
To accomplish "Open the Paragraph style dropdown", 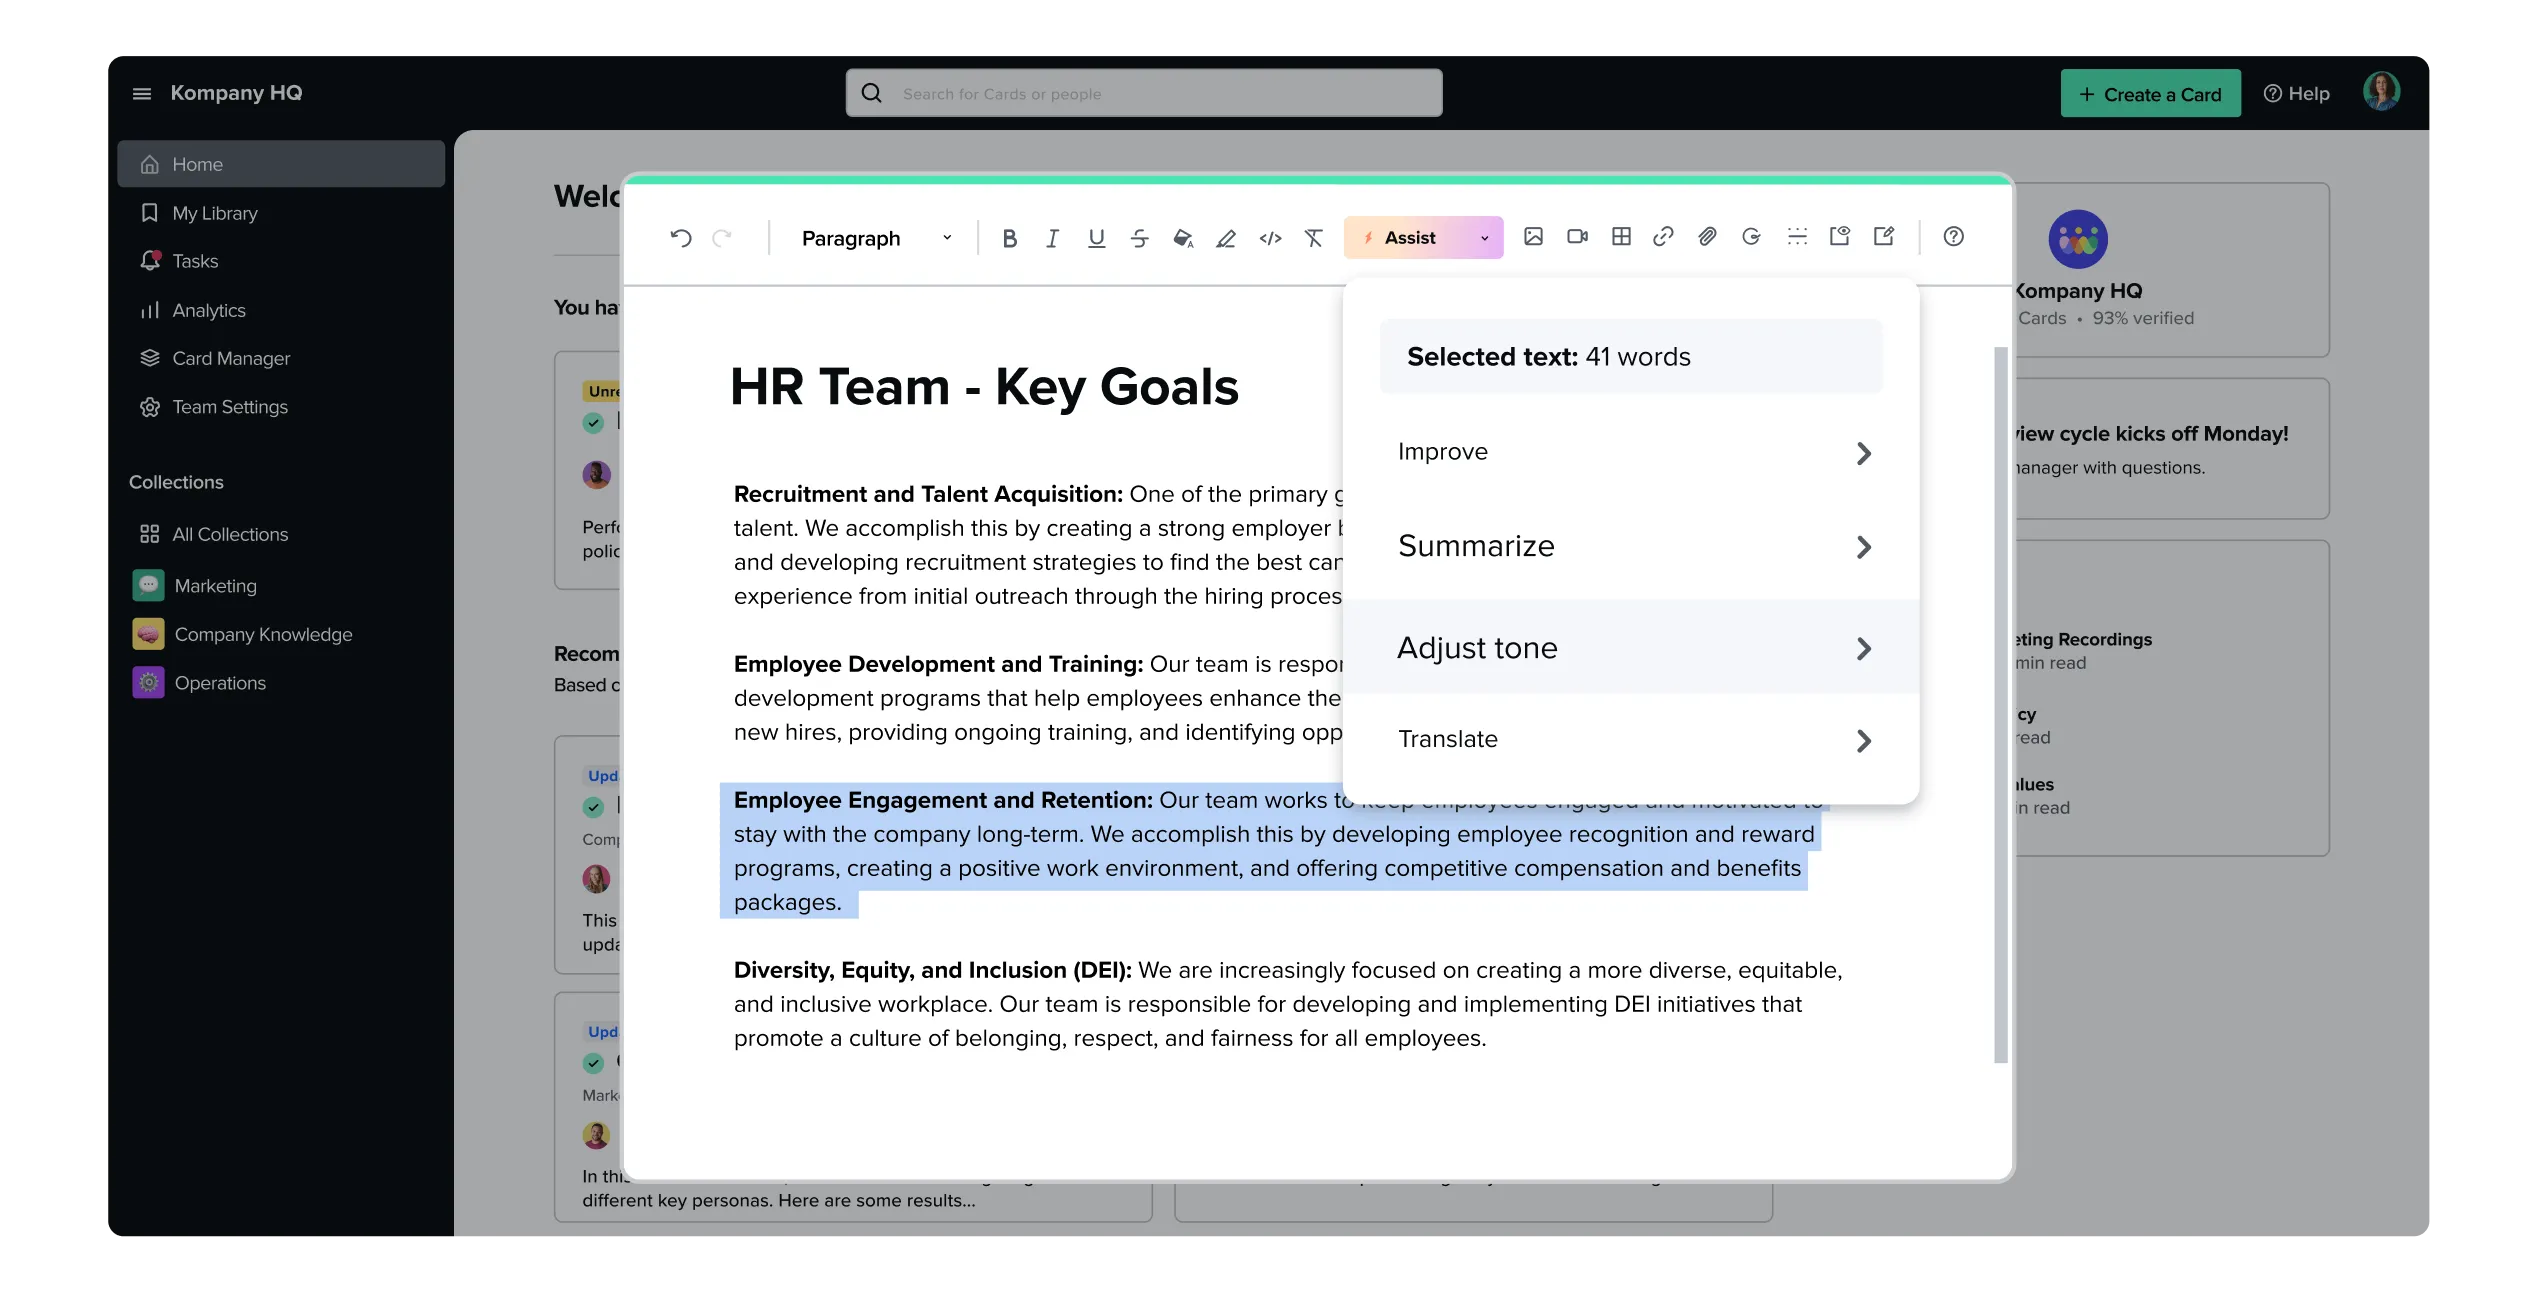I will tap(874, 237).
